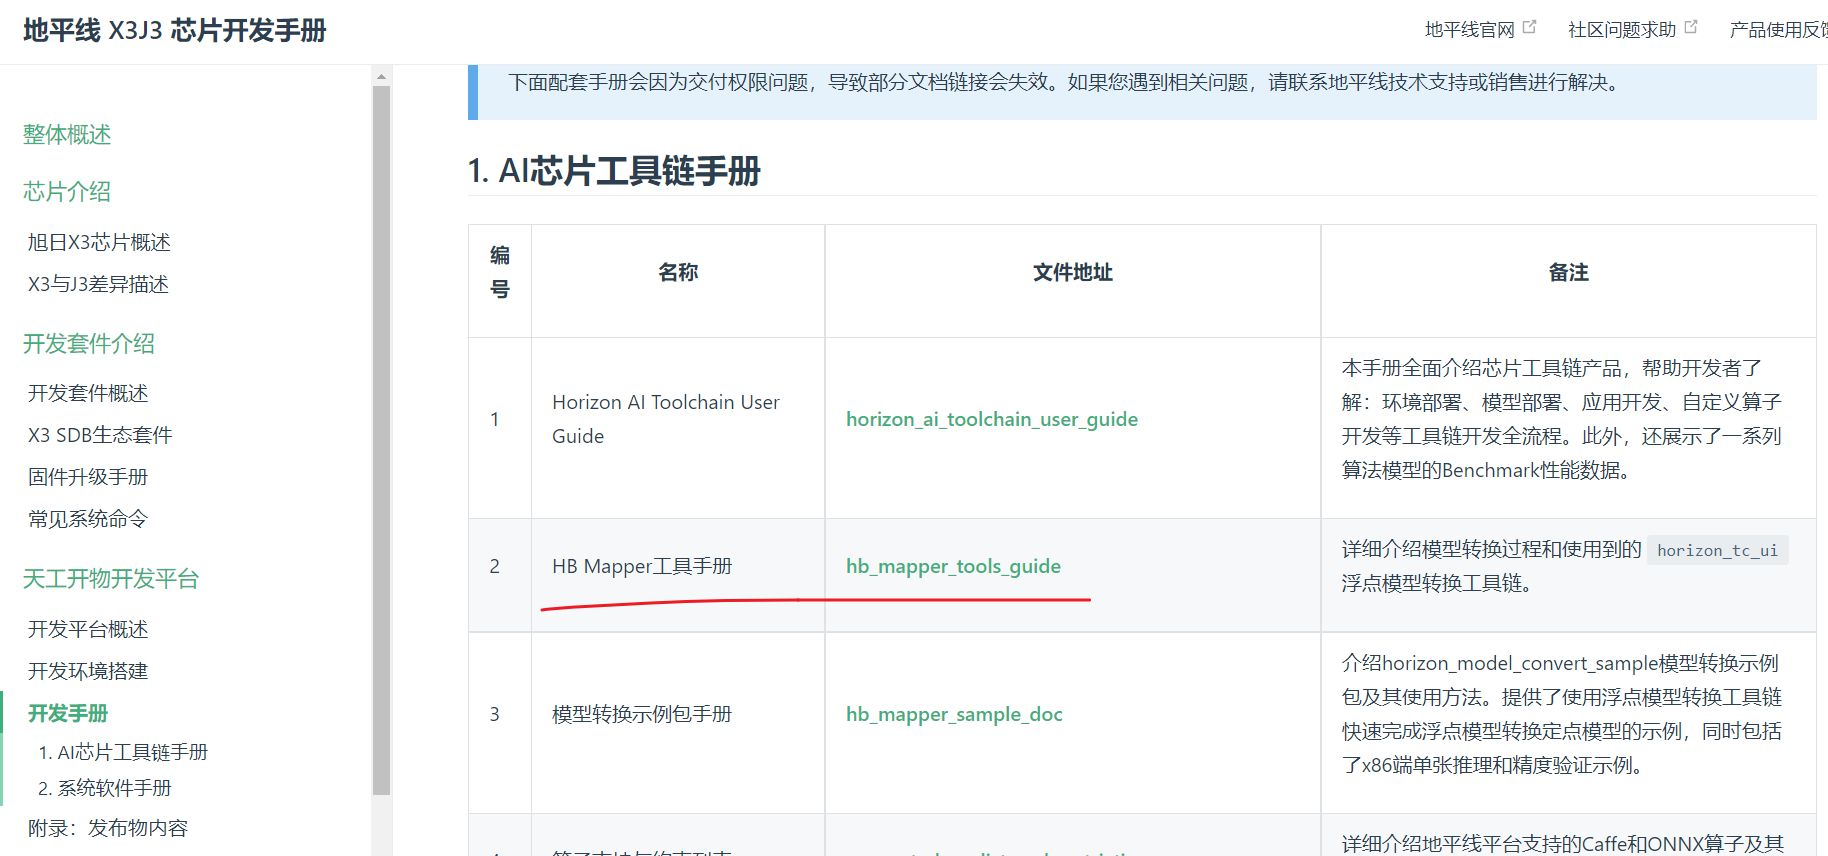This screenshot has height=856, width=1828.
Task: Collapse the 开发套件介绍 sidebar group
Action: (x=89, y=344)
